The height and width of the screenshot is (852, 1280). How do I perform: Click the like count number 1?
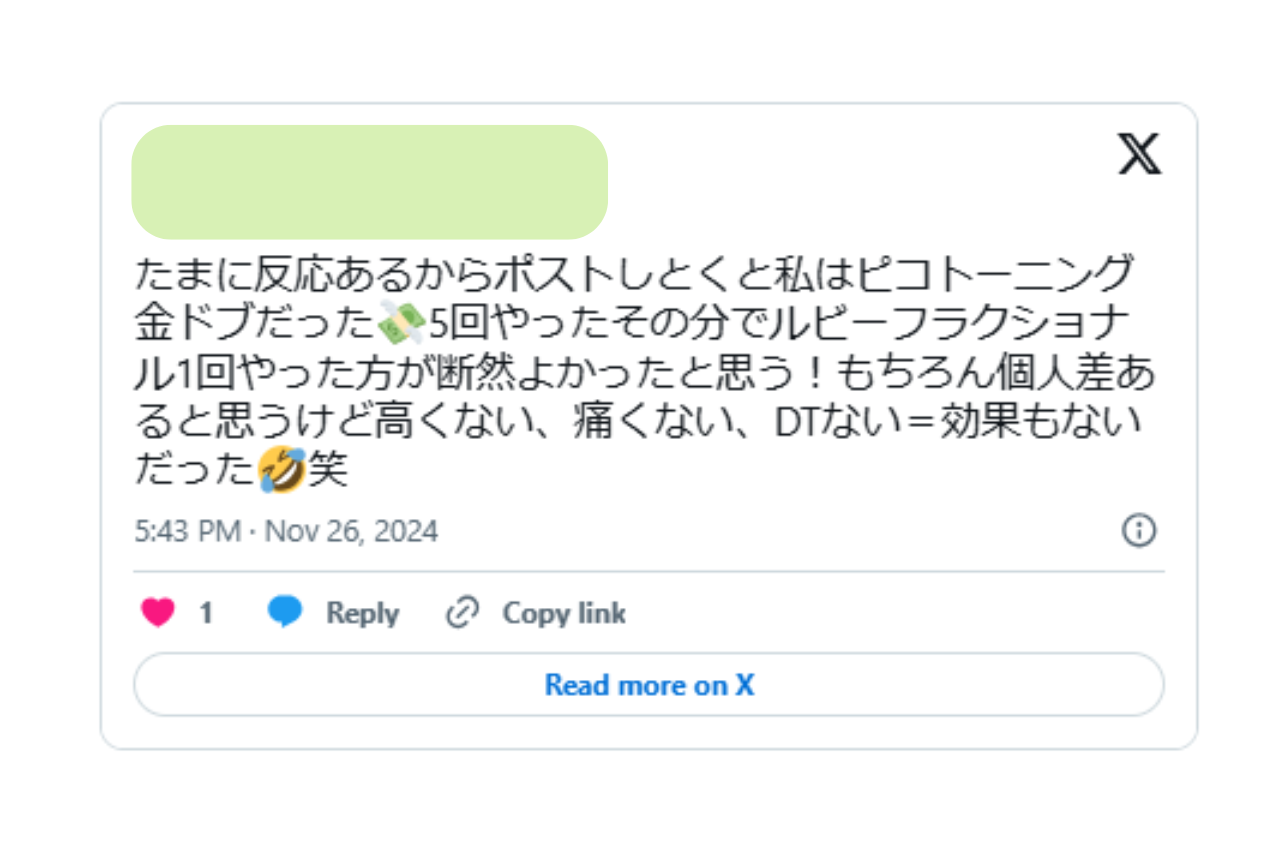pyautogui.click(x=205, y=613)
